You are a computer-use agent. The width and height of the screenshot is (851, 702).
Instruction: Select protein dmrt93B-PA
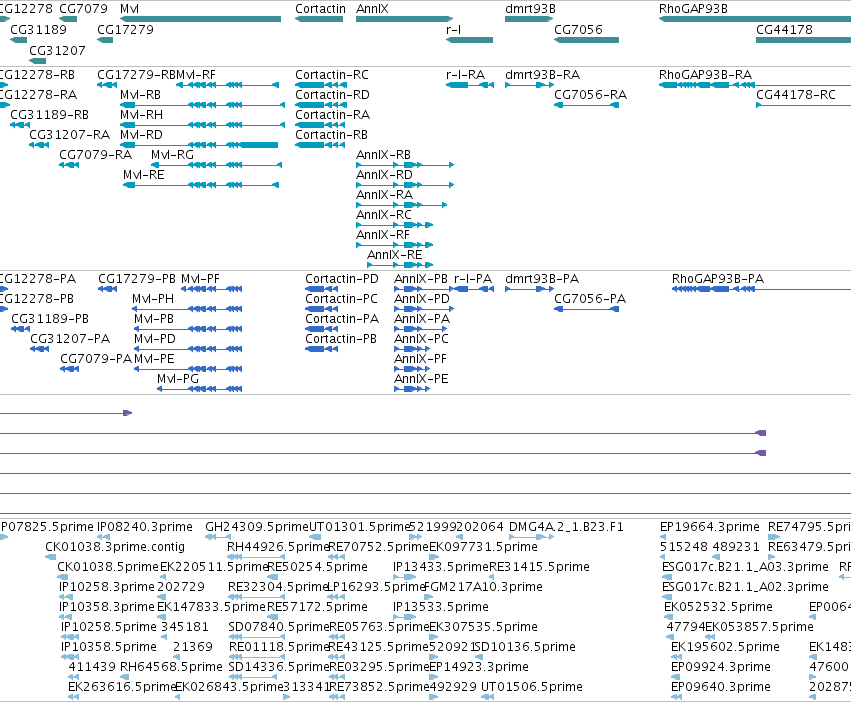(x=542, y=279)
